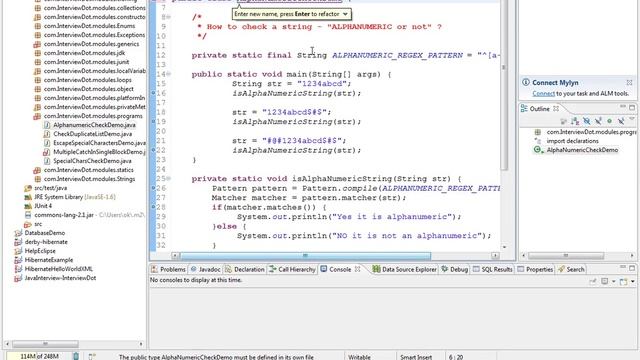Click the DatabaseDemo project icon

coord(18,233)
